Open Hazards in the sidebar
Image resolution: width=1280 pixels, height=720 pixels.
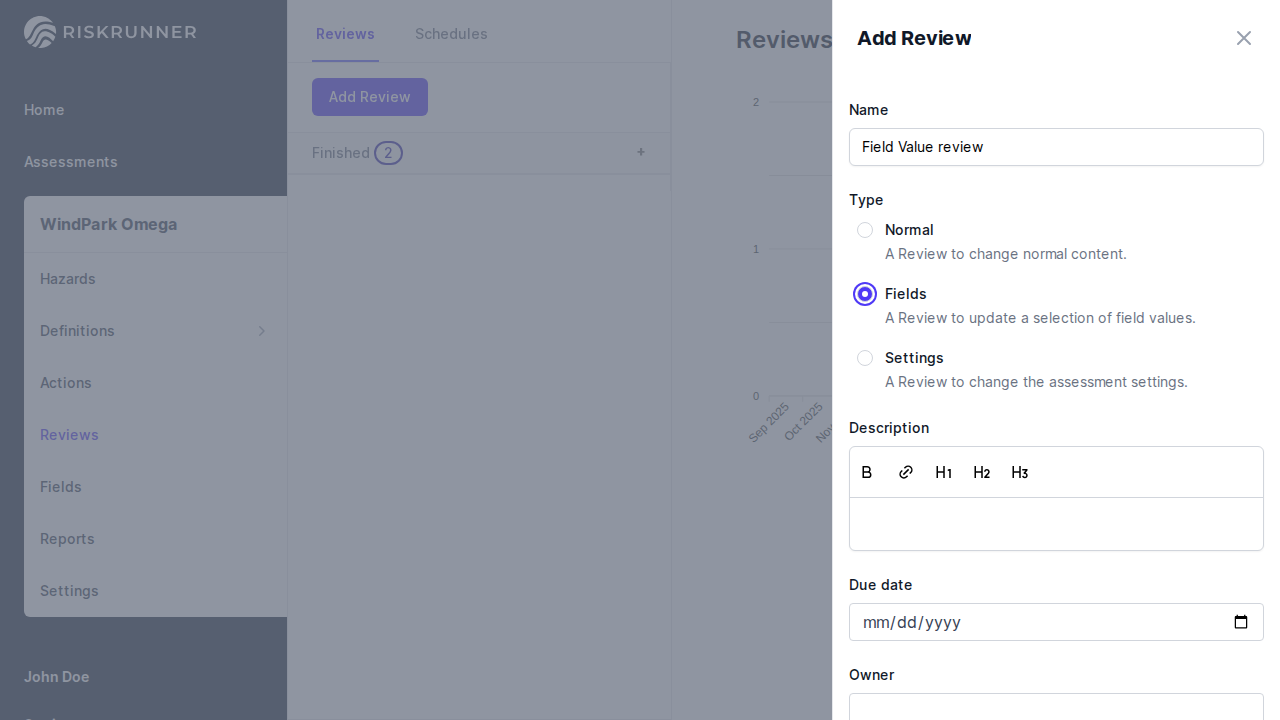coord(68,279)
